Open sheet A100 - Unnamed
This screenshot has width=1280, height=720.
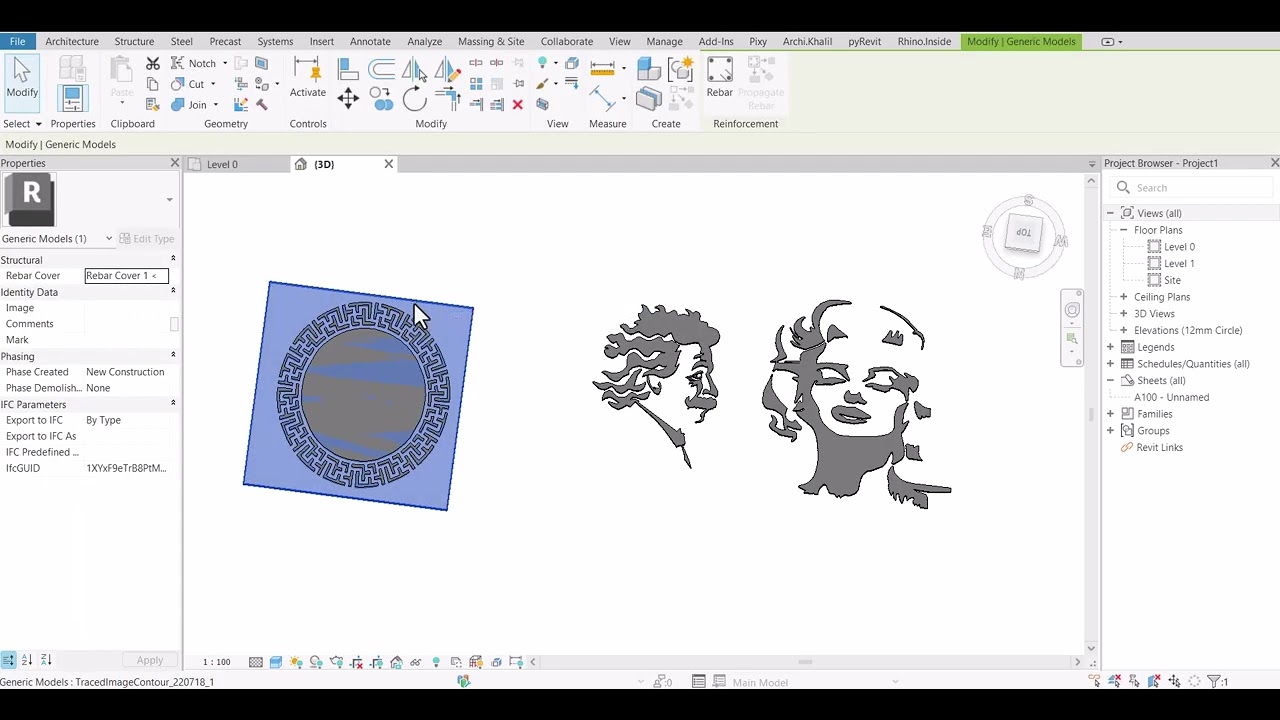tap(1171, 397)
